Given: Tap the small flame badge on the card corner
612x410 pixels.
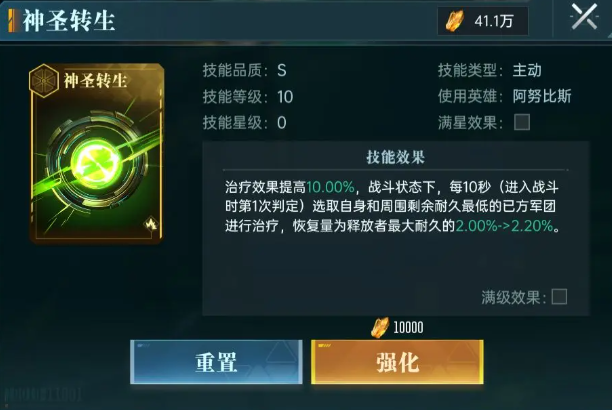Looking at the screenshot, I should 151,224.
